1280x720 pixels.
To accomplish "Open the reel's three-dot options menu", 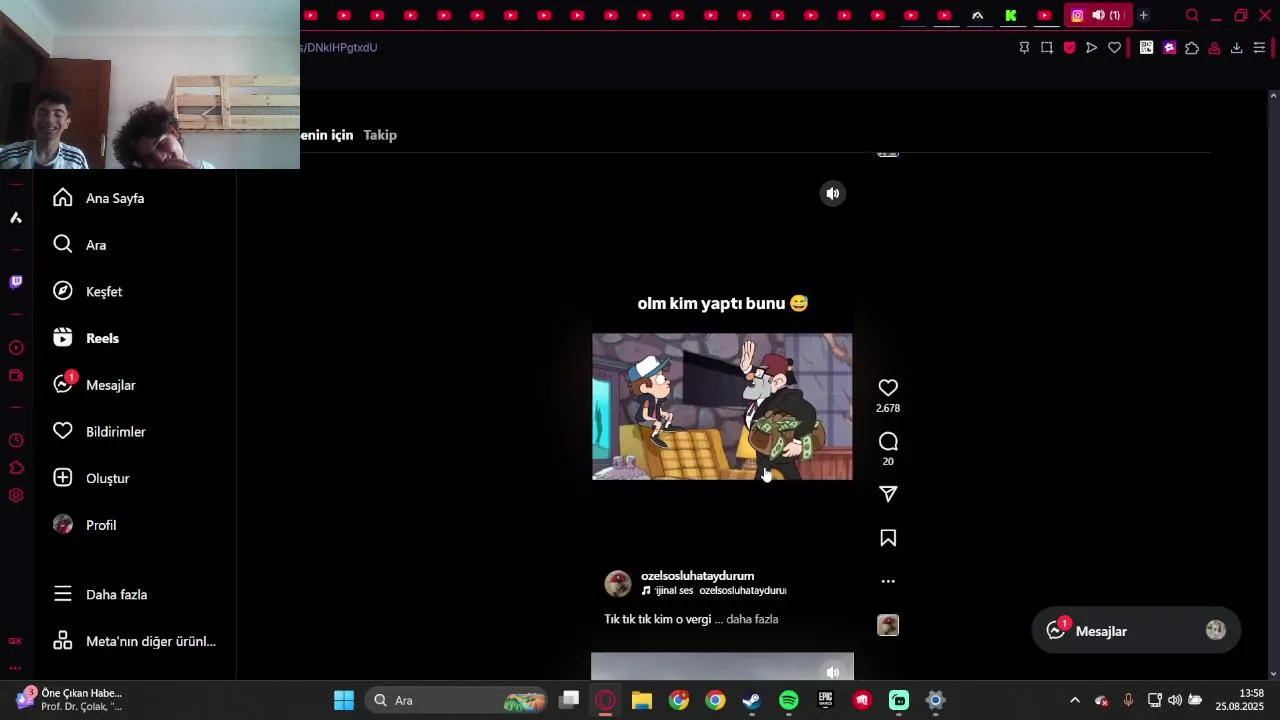I will pos(888,581).
